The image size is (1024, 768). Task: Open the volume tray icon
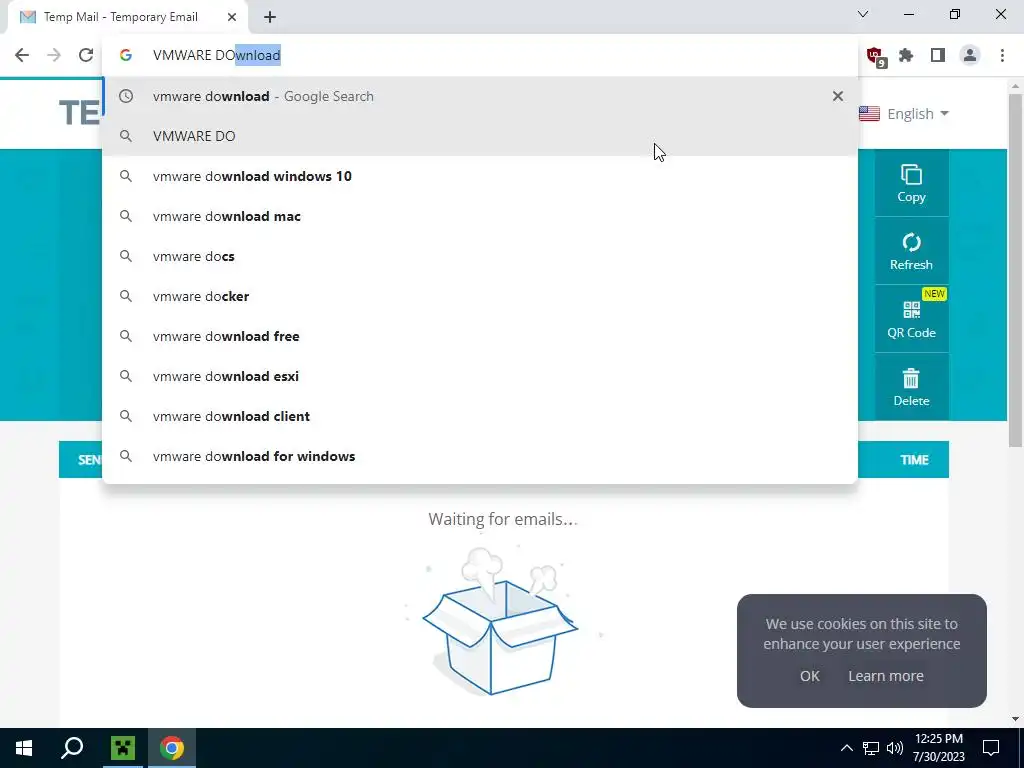pos(895,748)
